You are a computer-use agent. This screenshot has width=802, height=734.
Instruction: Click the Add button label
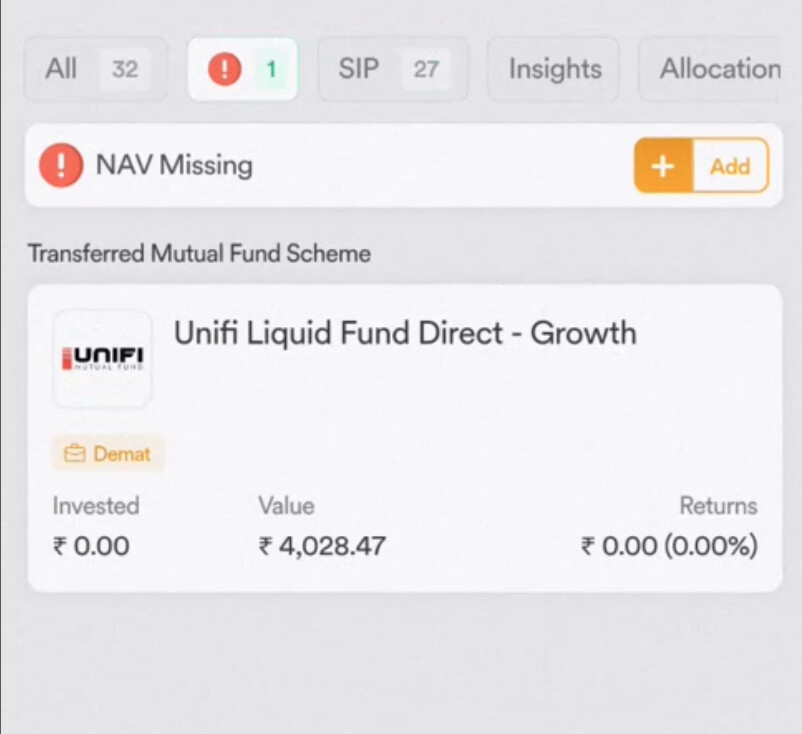pos(730,166)
